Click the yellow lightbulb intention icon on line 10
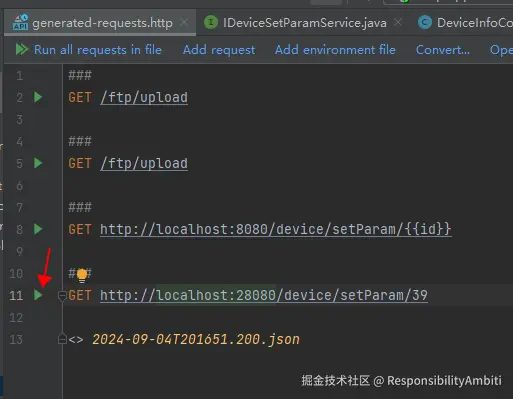This screenshot has width=513, height=399. tap(82, 275)
